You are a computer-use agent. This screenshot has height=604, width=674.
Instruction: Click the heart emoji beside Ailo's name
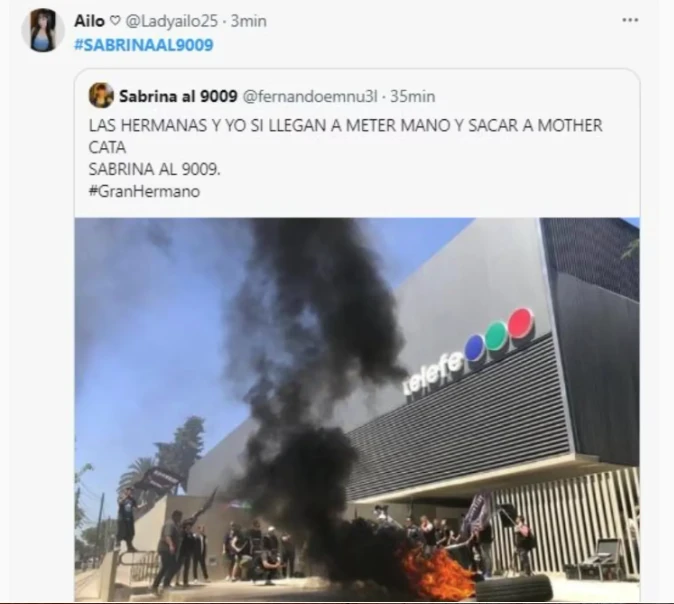click(x=115, y=21)
